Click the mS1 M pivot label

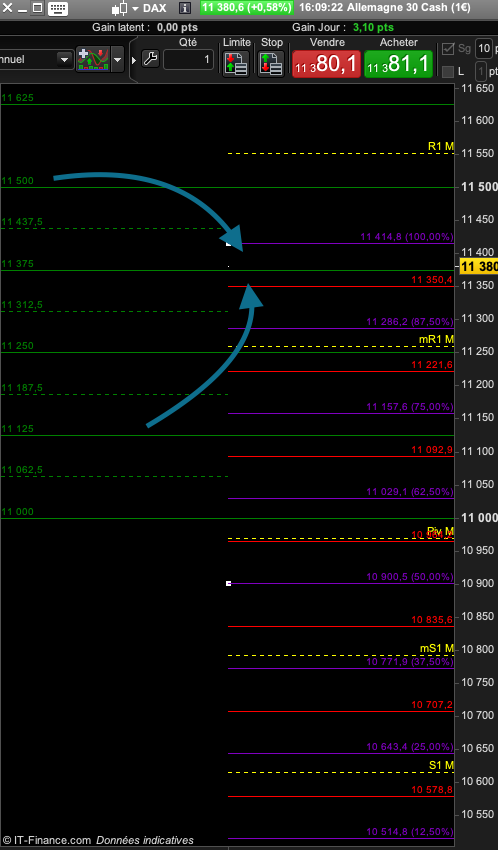(437, 648)
